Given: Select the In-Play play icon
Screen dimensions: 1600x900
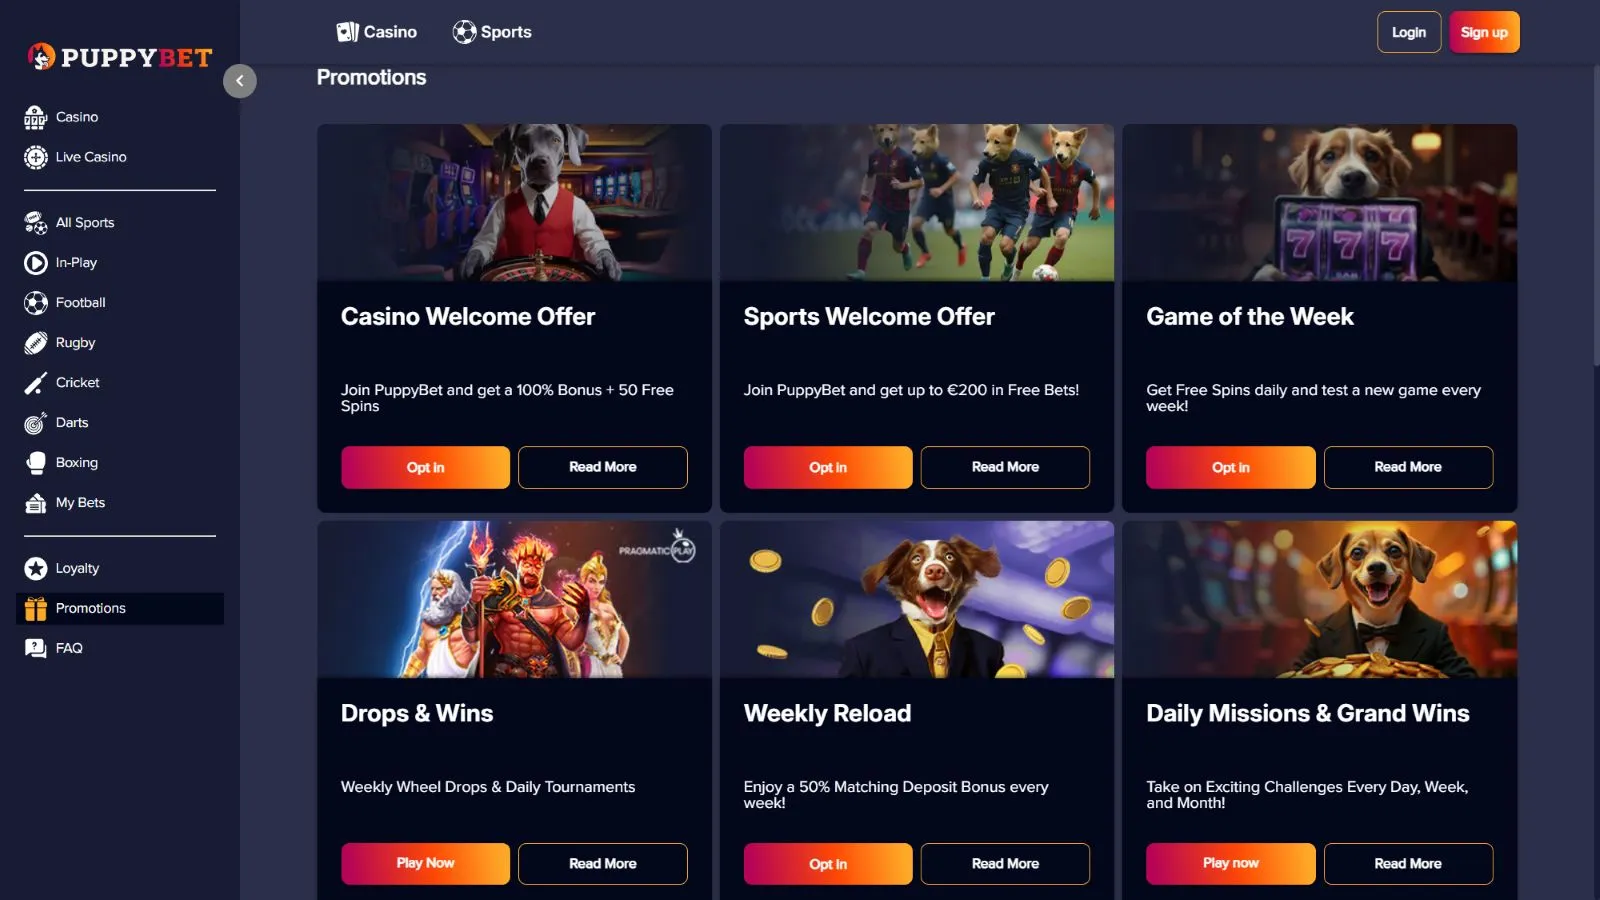Looking at the screenshot, I should 36,263.
